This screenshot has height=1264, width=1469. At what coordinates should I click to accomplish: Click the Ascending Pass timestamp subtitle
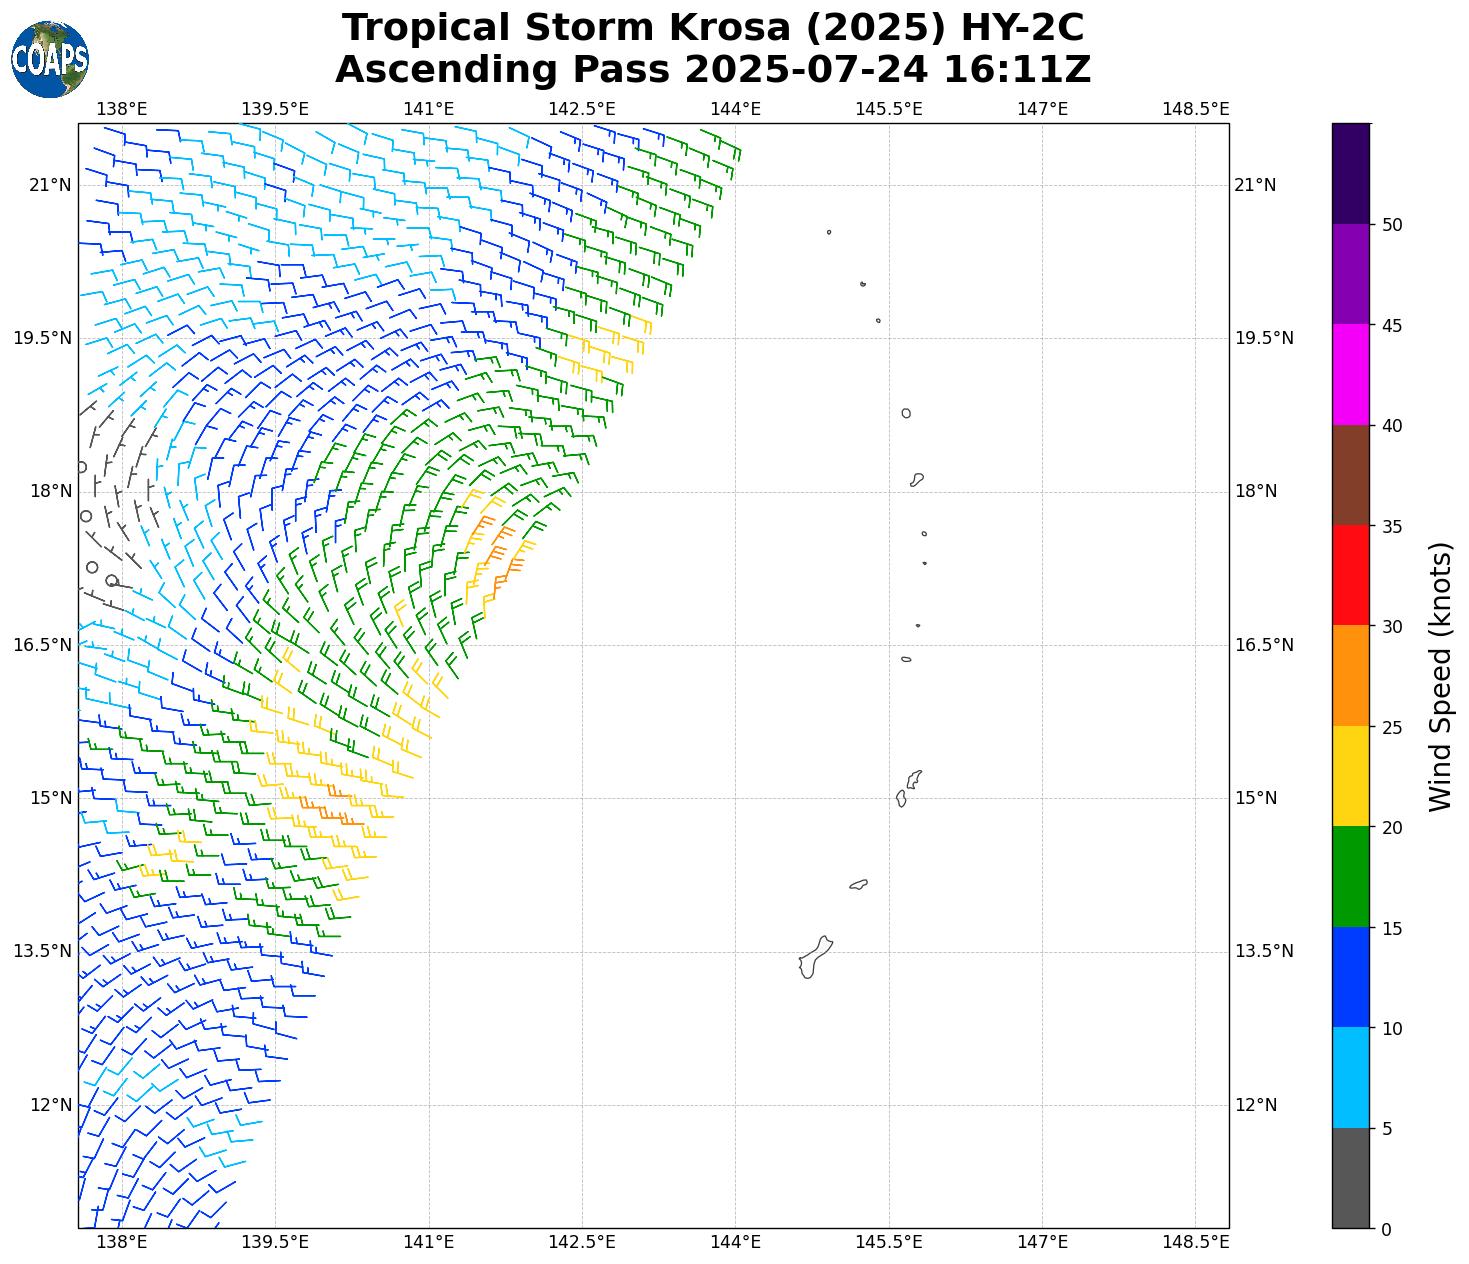(x=712, y=70)
